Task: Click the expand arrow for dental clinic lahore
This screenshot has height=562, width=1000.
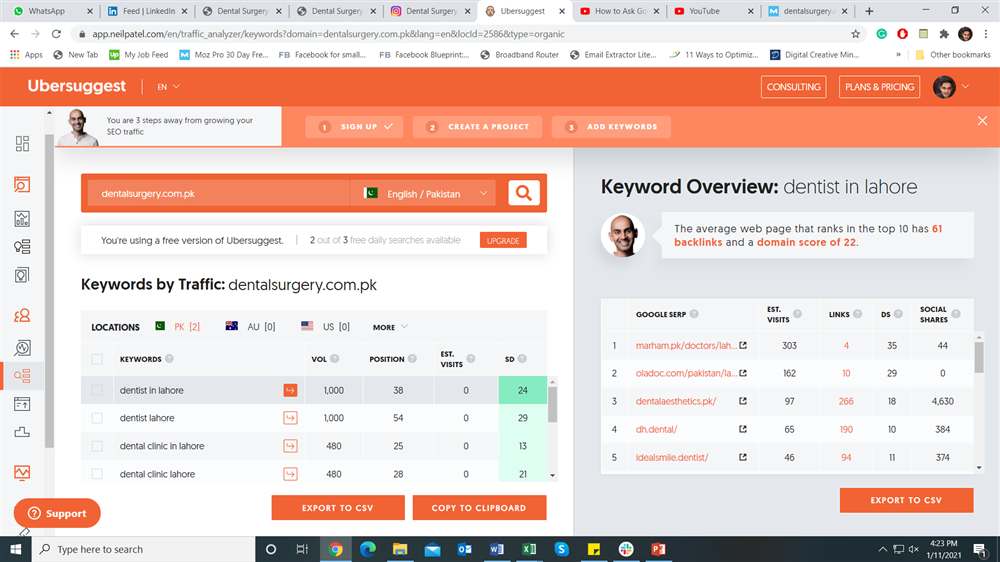Action: [x=290, y=474]
